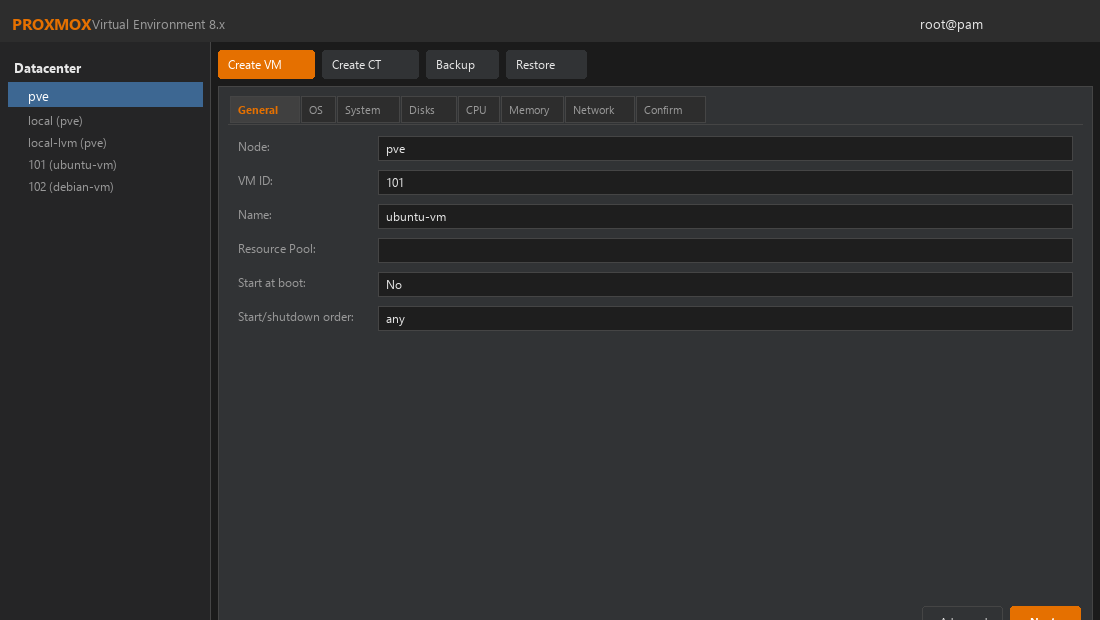Open the Confirm tab
1100x620 pixels.
click(x=671, y=110)
